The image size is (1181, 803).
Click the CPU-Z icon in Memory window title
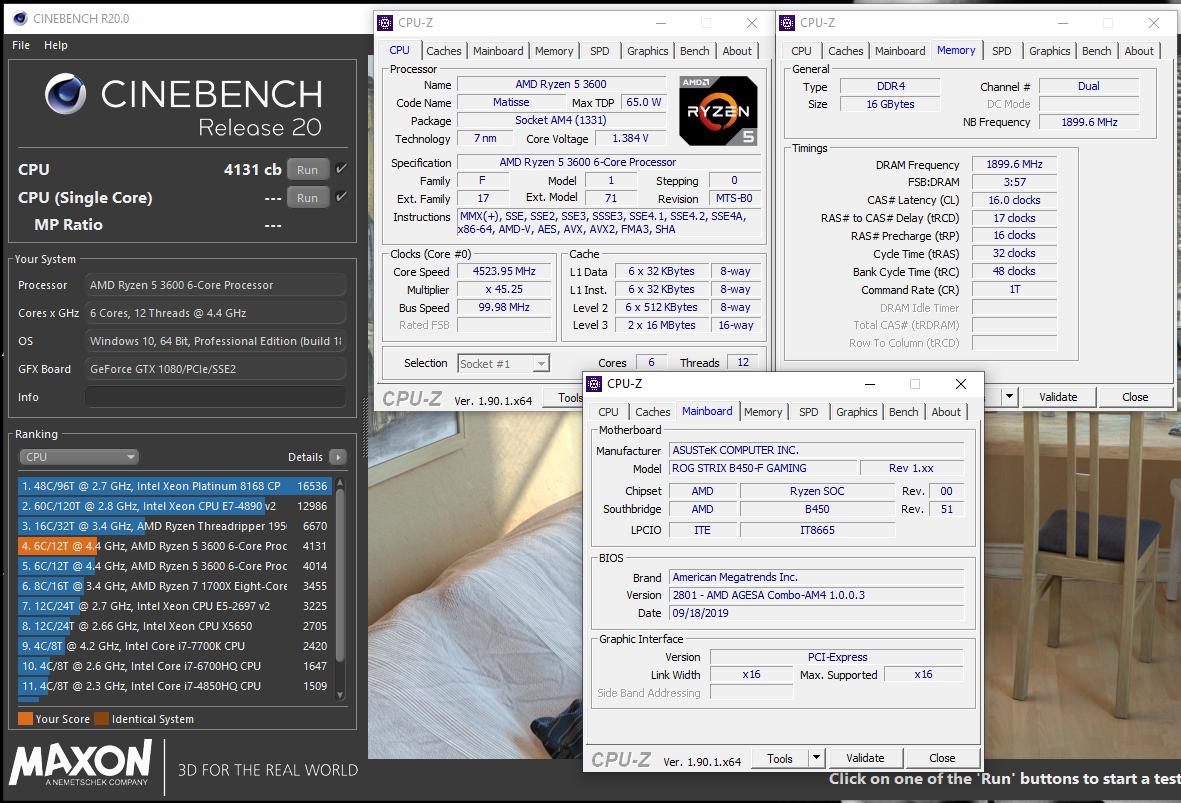[x=787, y=23]
